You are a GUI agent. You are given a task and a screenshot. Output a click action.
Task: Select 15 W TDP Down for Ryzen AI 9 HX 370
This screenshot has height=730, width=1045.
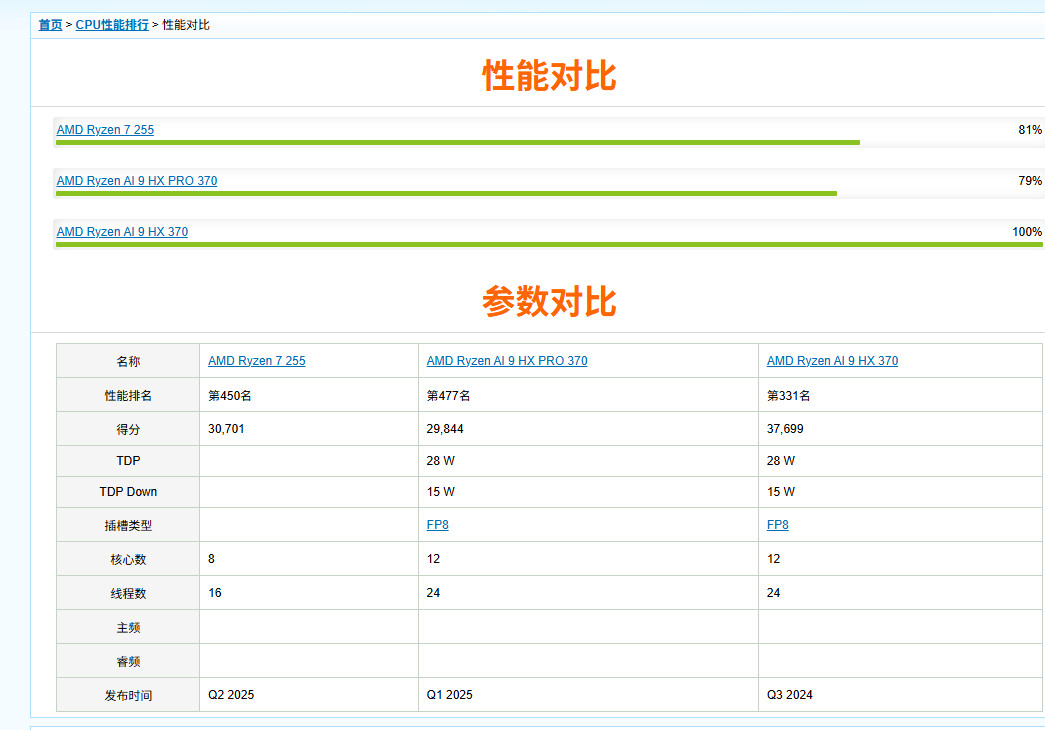point(780,492)
